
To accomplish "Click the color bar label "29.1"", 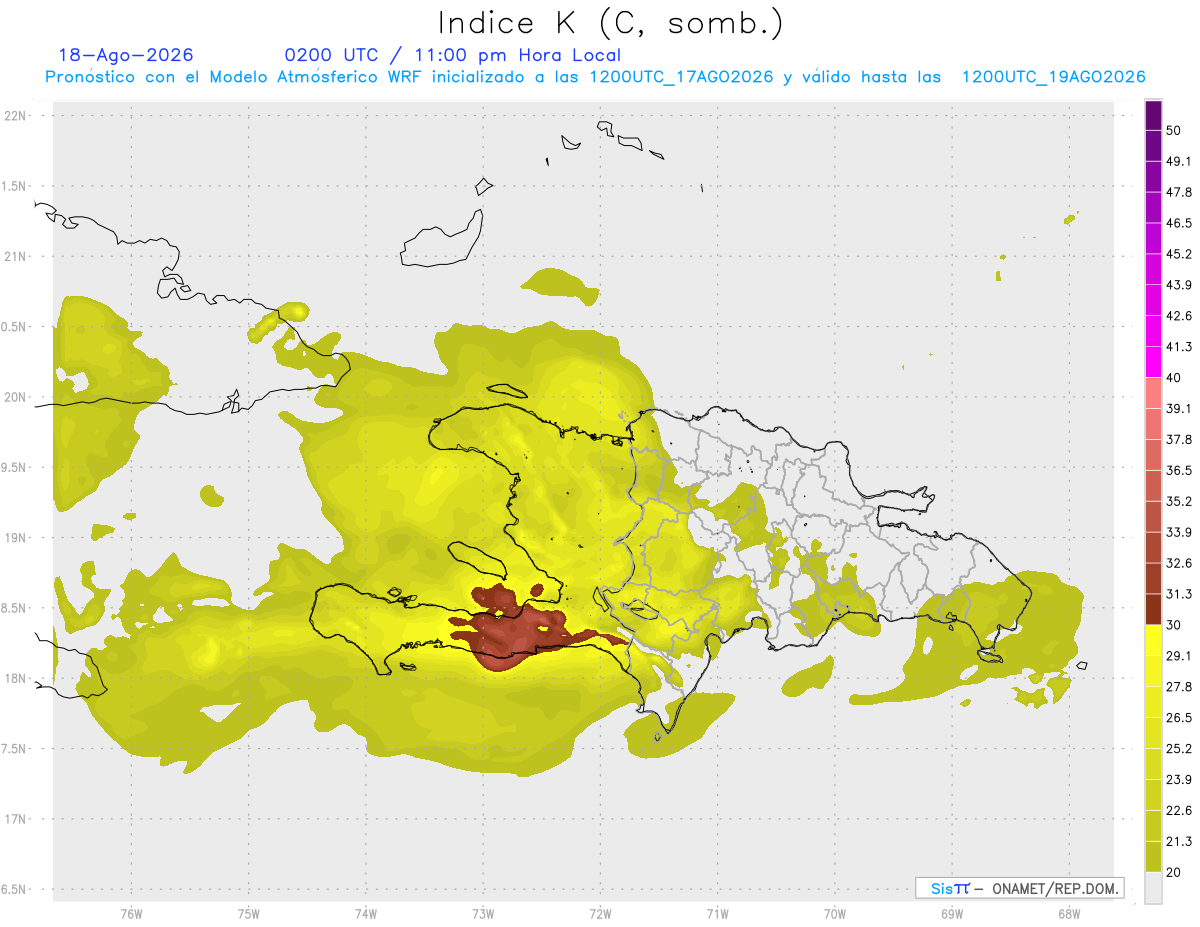I will 1179,656.
